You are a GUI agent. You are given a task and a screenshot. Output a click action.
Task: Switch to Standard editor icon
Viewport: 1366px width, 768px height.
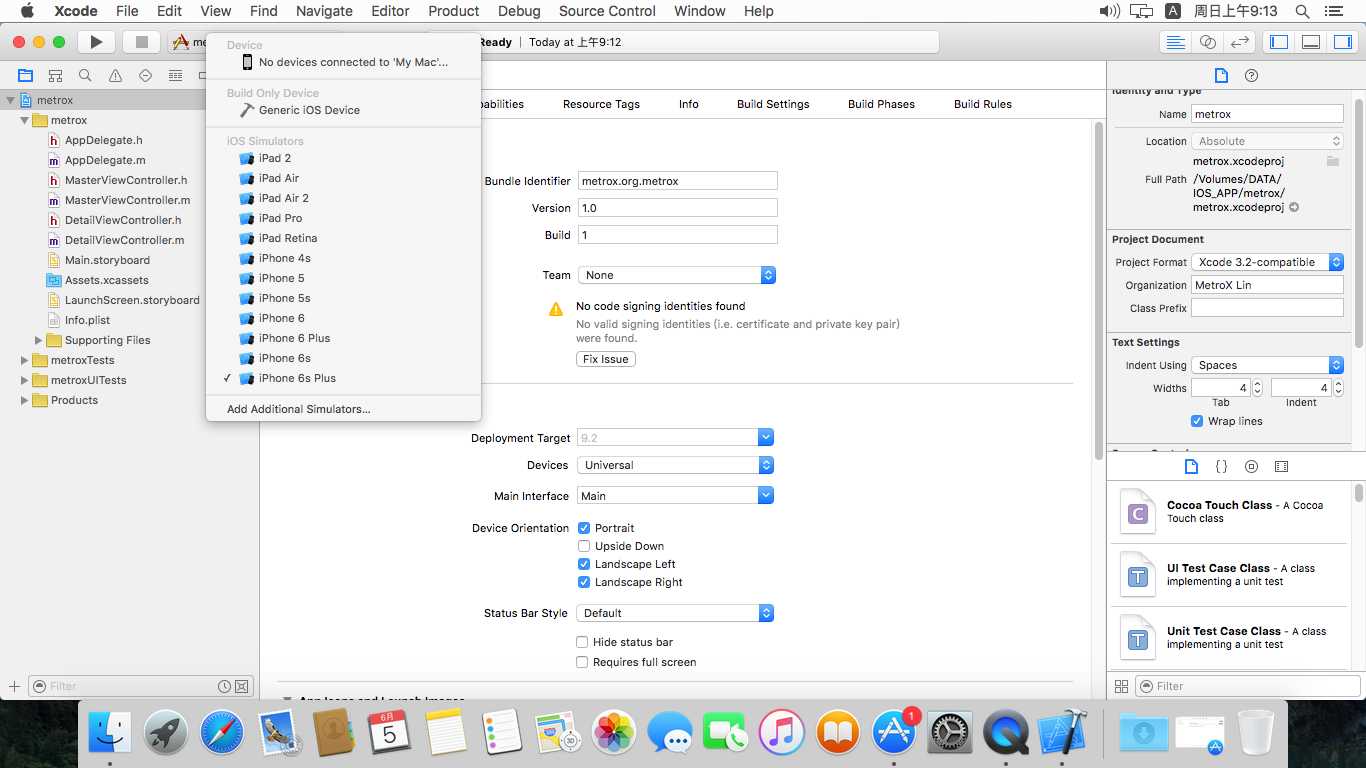1176,42
